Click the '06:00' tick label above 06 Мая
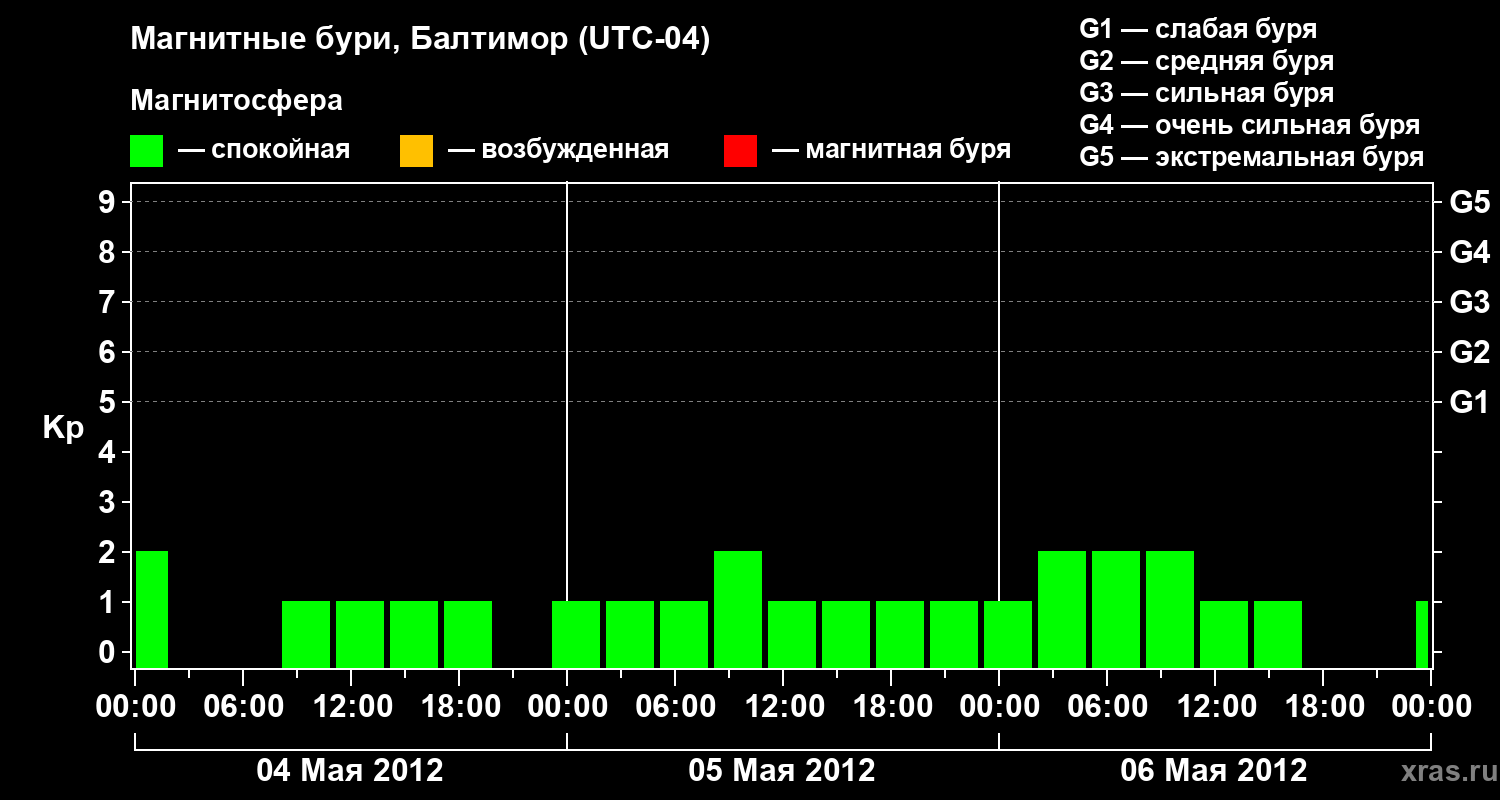Screen dimensions: 1500x800 click(1108, 707)
